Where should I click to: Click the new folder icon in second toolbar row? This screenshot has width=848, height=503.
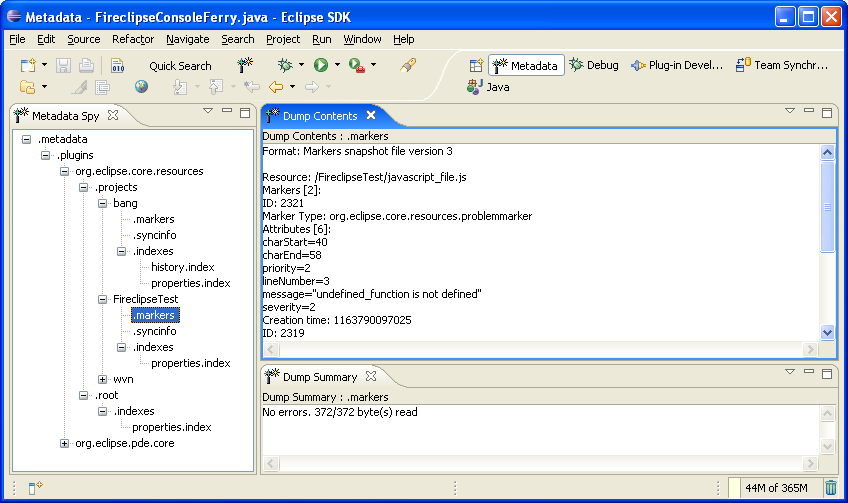[27, 87]
